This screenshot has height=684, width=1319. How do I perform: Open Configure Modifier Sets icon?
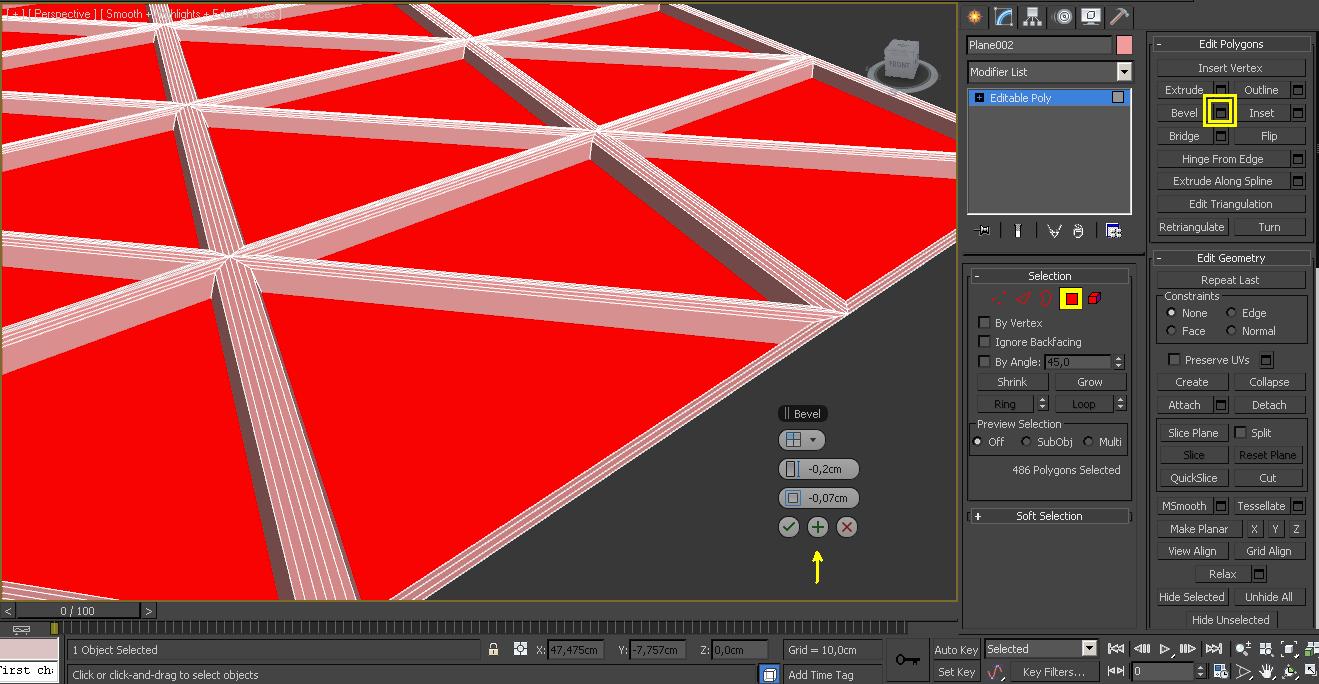[1113, 231]
